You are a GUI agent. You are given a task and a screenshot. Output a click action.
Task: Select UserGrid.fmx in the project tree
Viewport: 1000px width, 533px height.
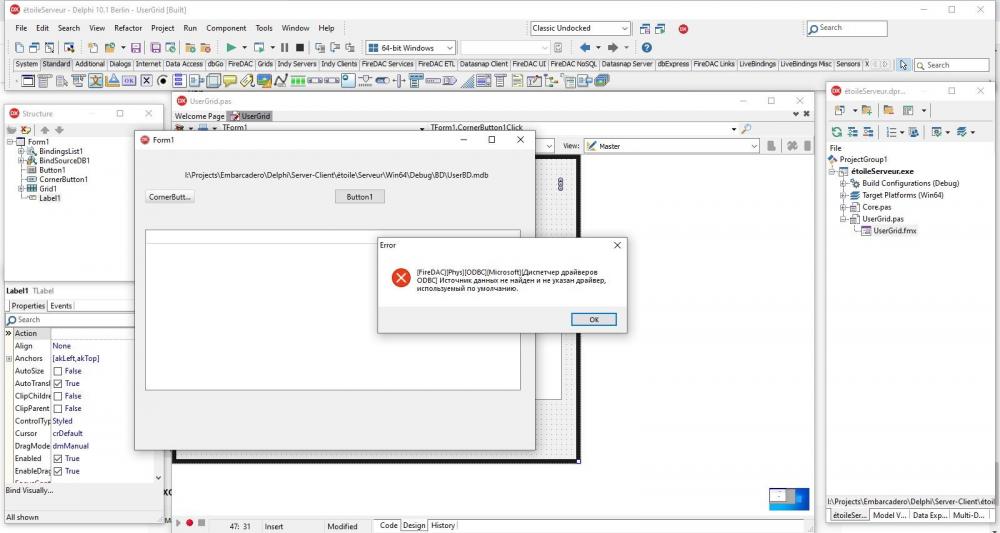point(894,231)
